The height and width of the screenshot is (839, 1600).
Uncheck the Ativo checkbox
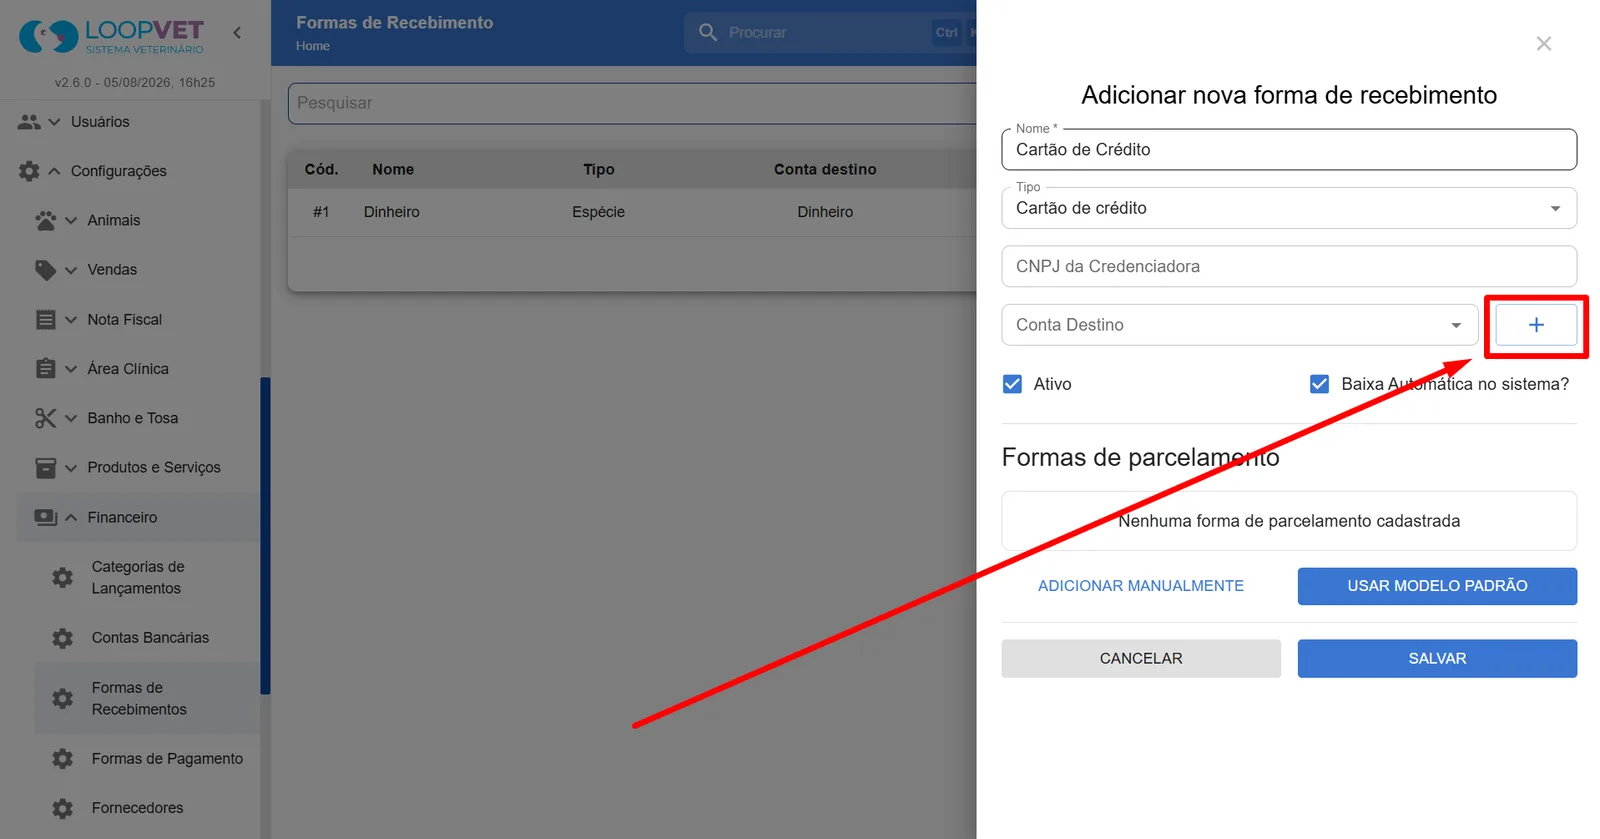(1012, 384)
